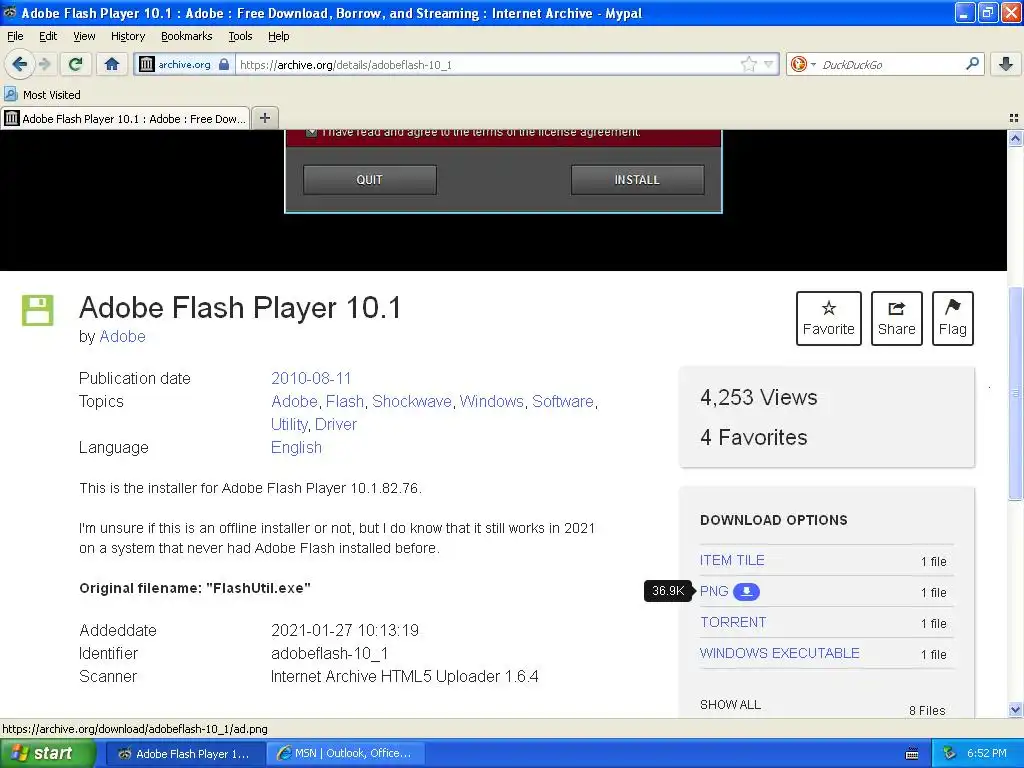
Task: Go back to previous page
Action: point(19,64)
